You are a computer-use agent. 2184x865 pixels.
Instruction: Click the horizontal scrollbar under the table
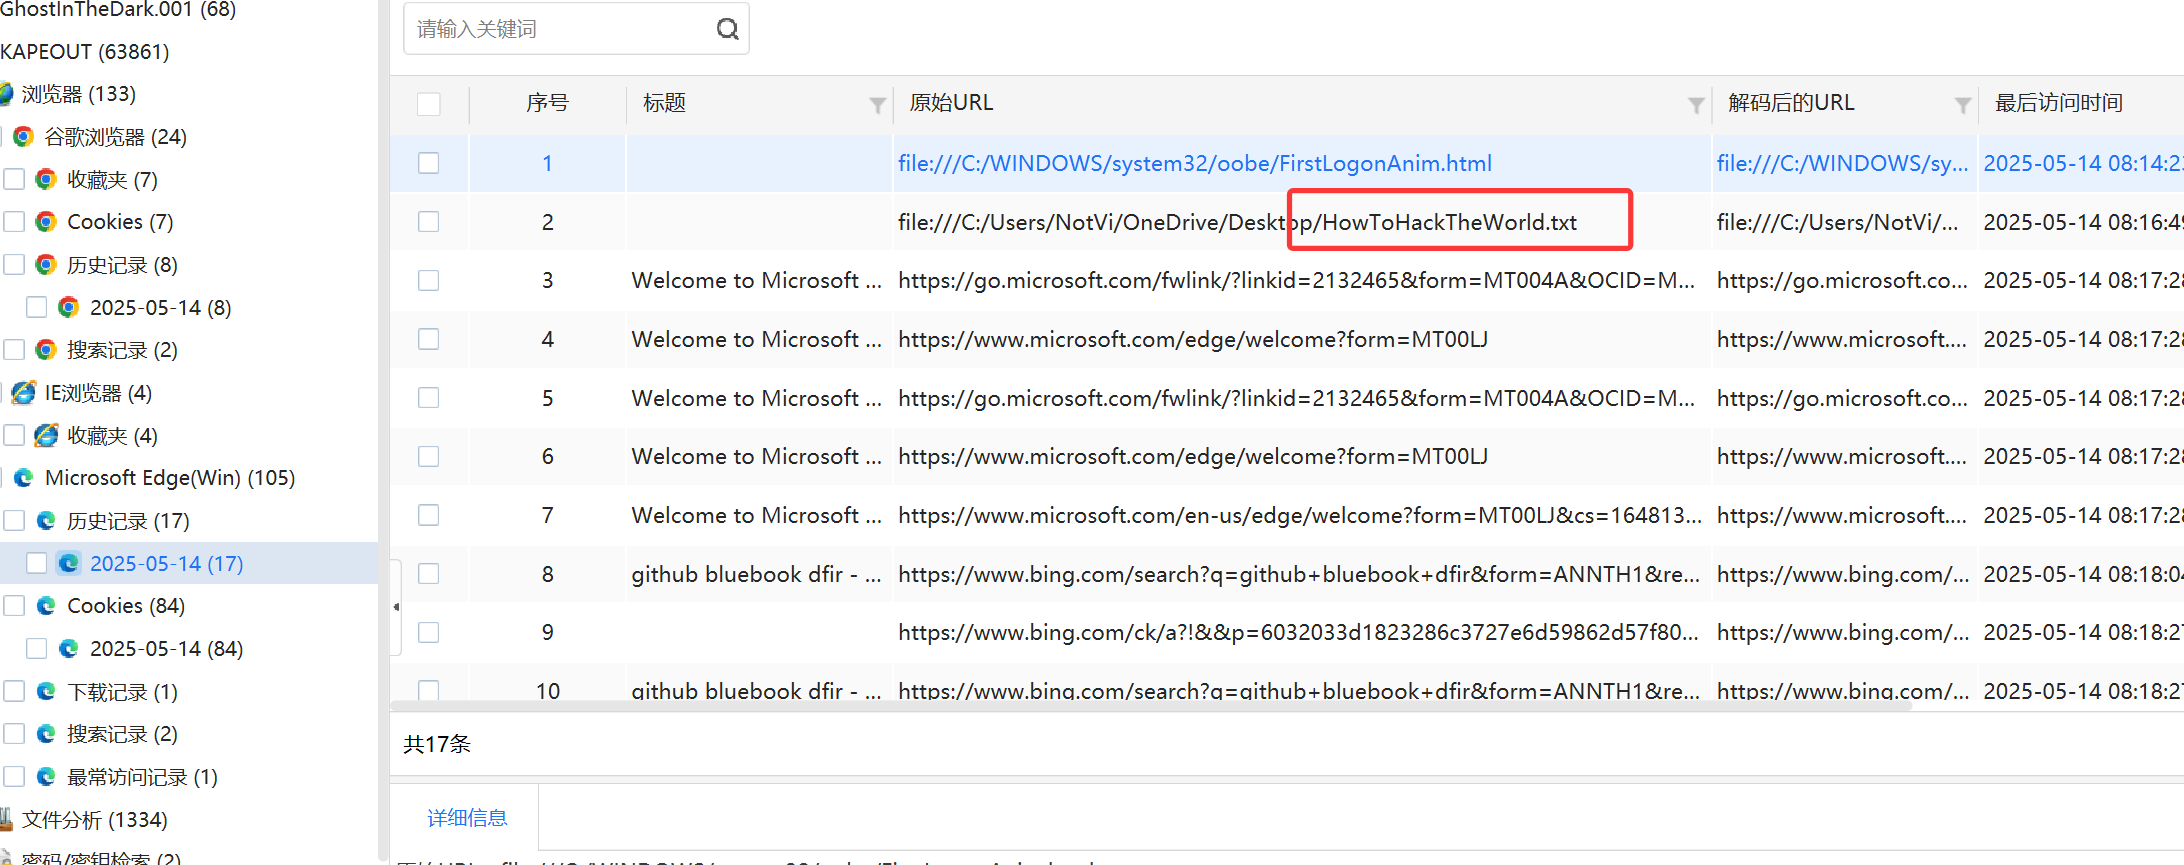(x=1150, y=705)
